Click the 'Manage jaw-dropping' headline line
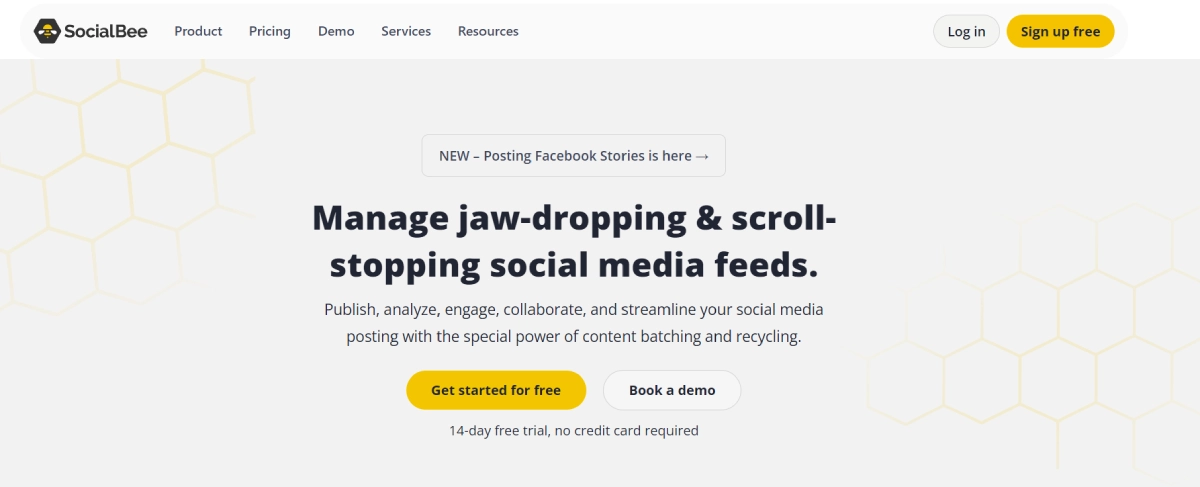This screenshot has height=487, width=1200. [574, 218]
